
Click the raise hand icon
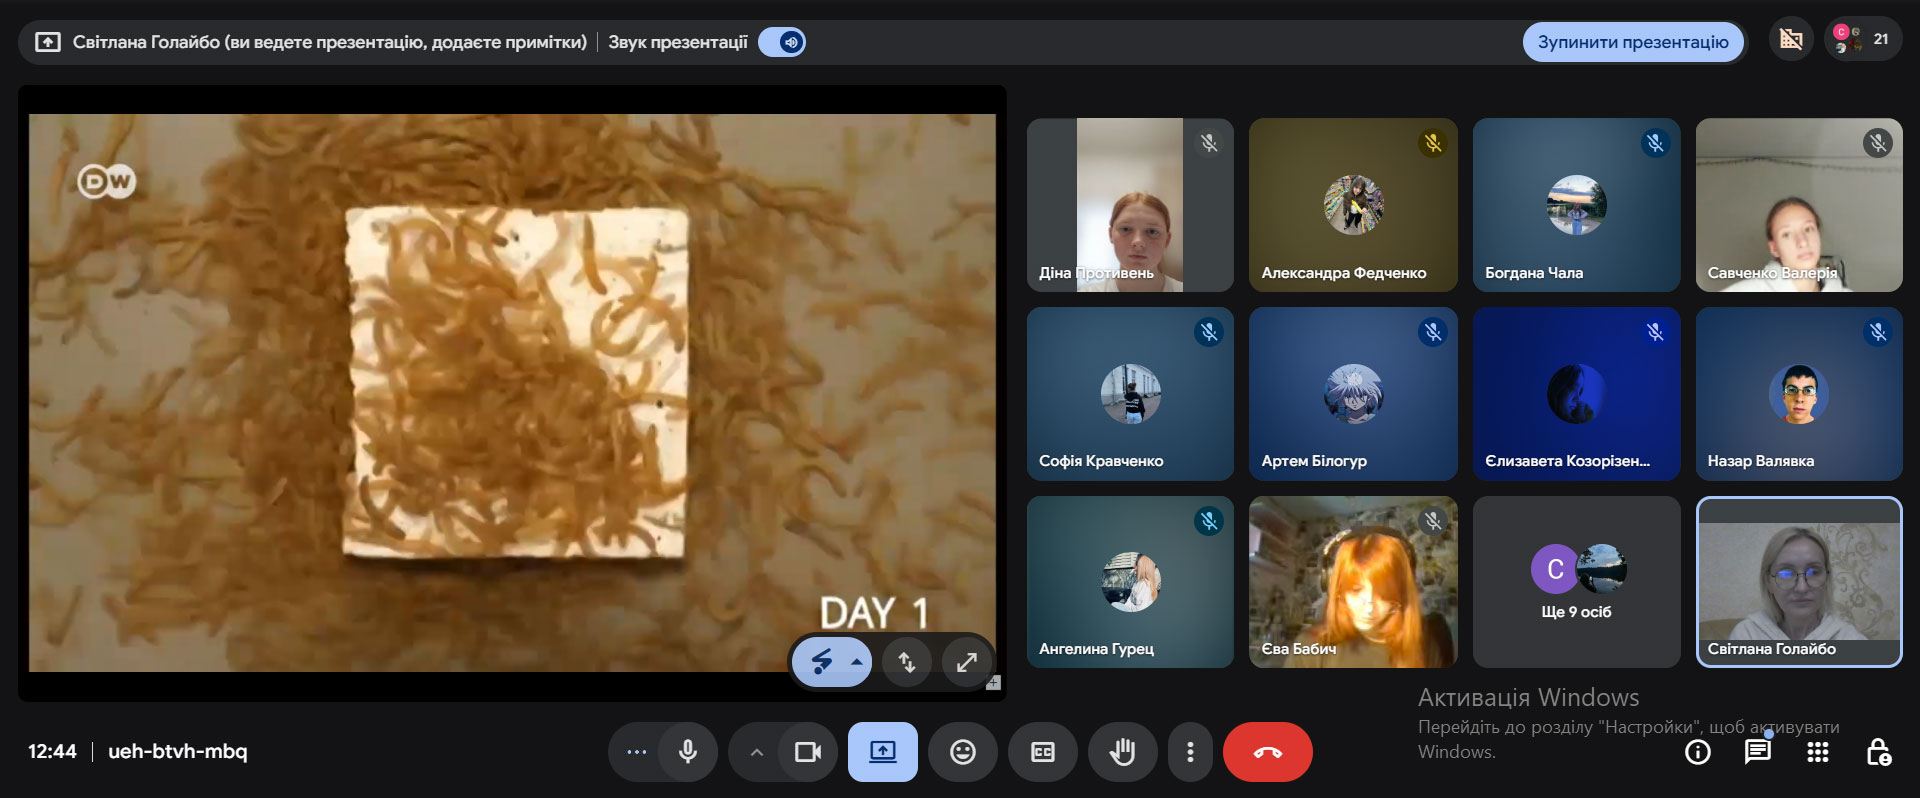point(1122,752)
